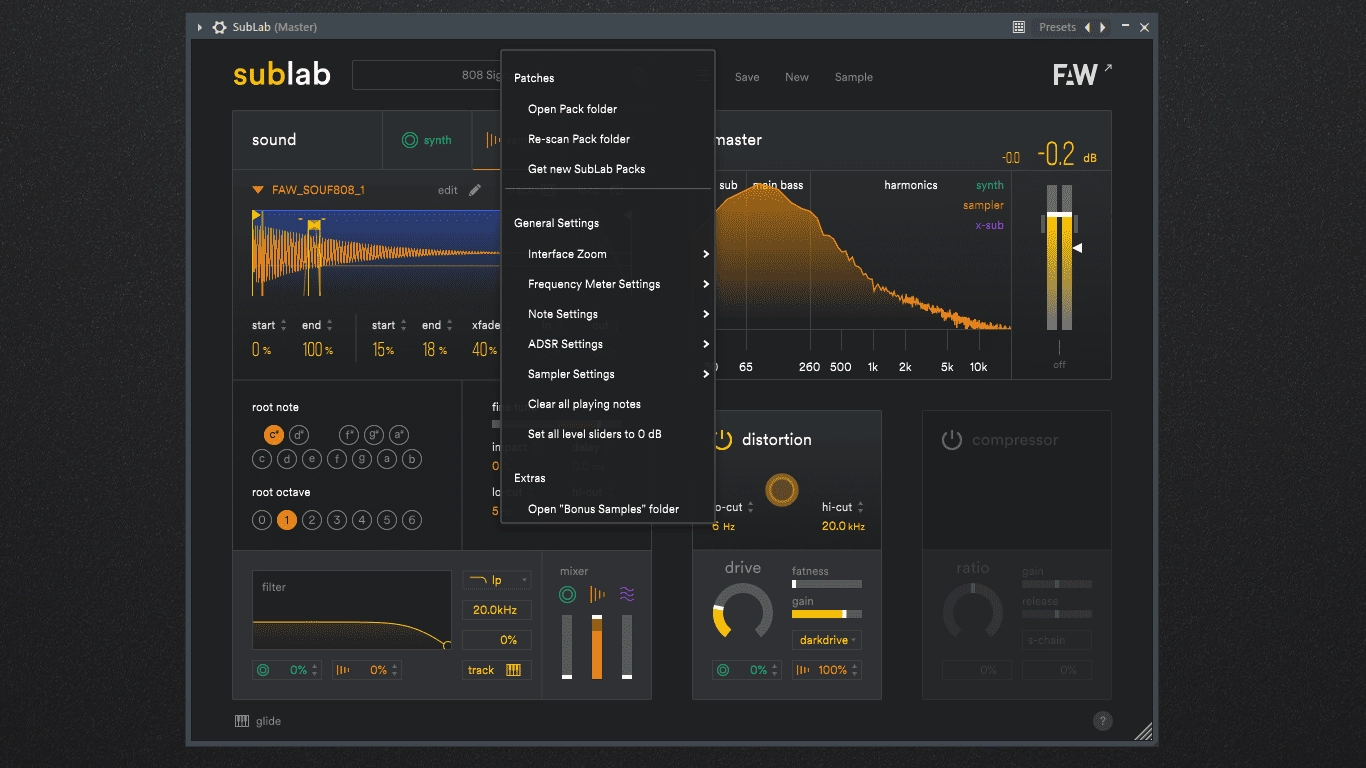
Task: Select root note g
Action: pyautogui.click(x=362, y=459)
